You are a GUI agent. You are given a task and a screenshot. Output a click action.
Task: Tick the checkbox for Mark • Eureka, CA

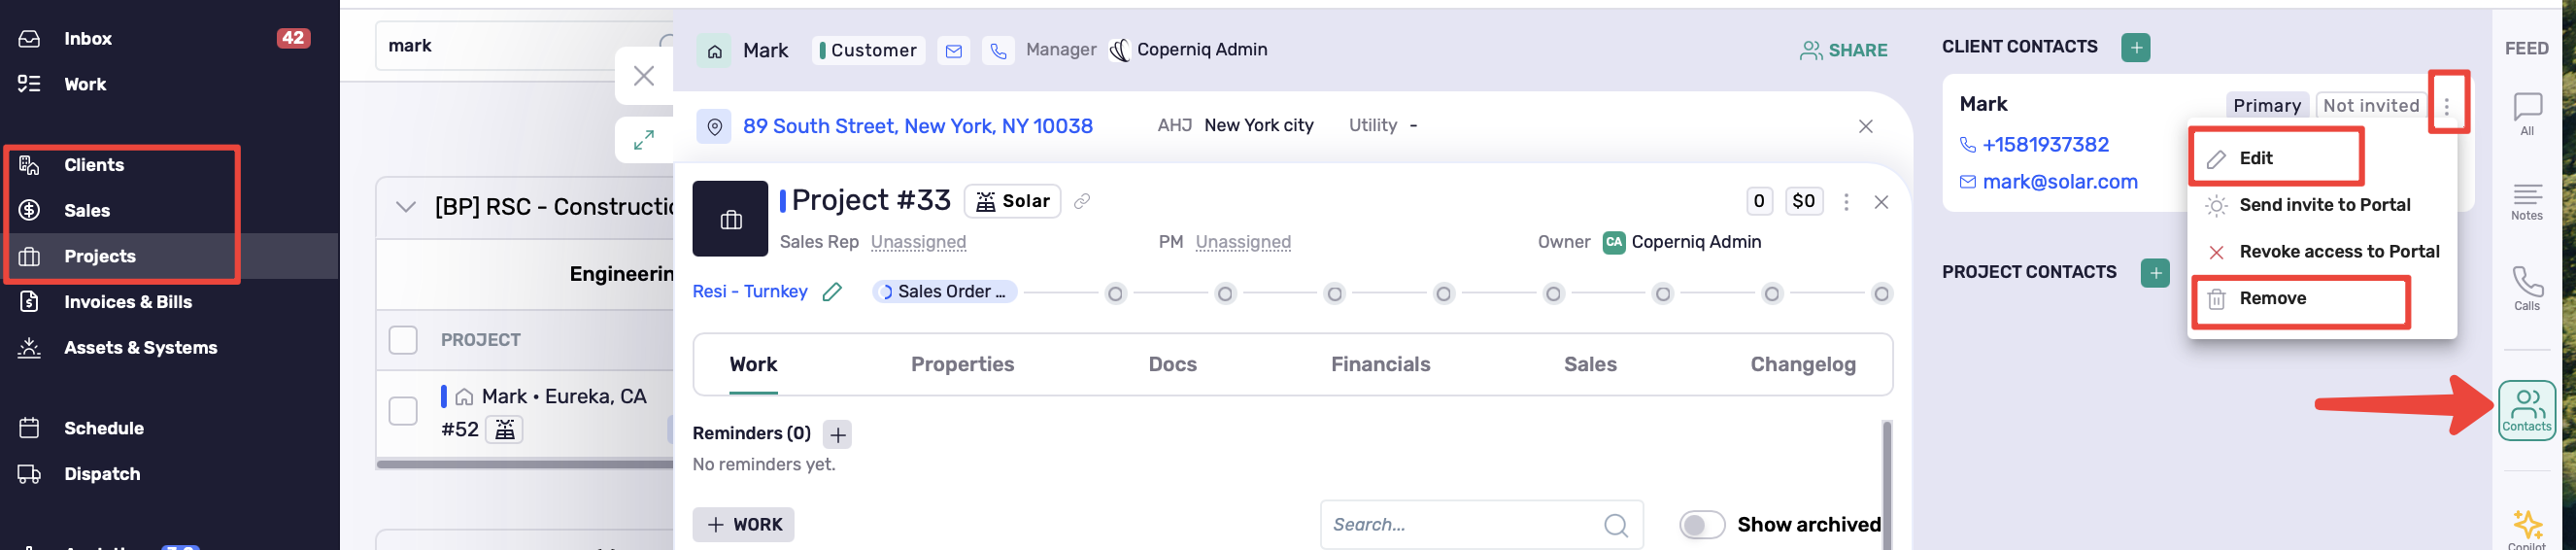(403, 411)
